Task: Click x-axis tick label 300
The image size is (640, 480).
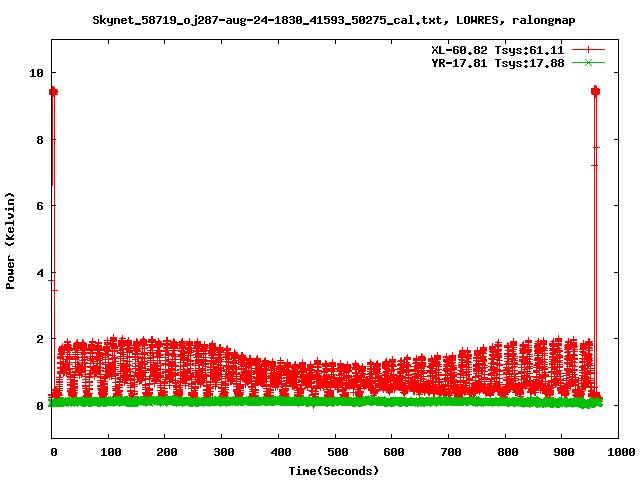Action: [224, 452]
